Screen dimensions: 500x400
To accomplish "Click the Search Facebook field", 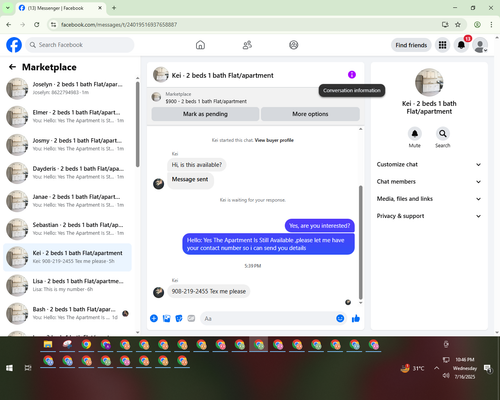I will point(80,45).
